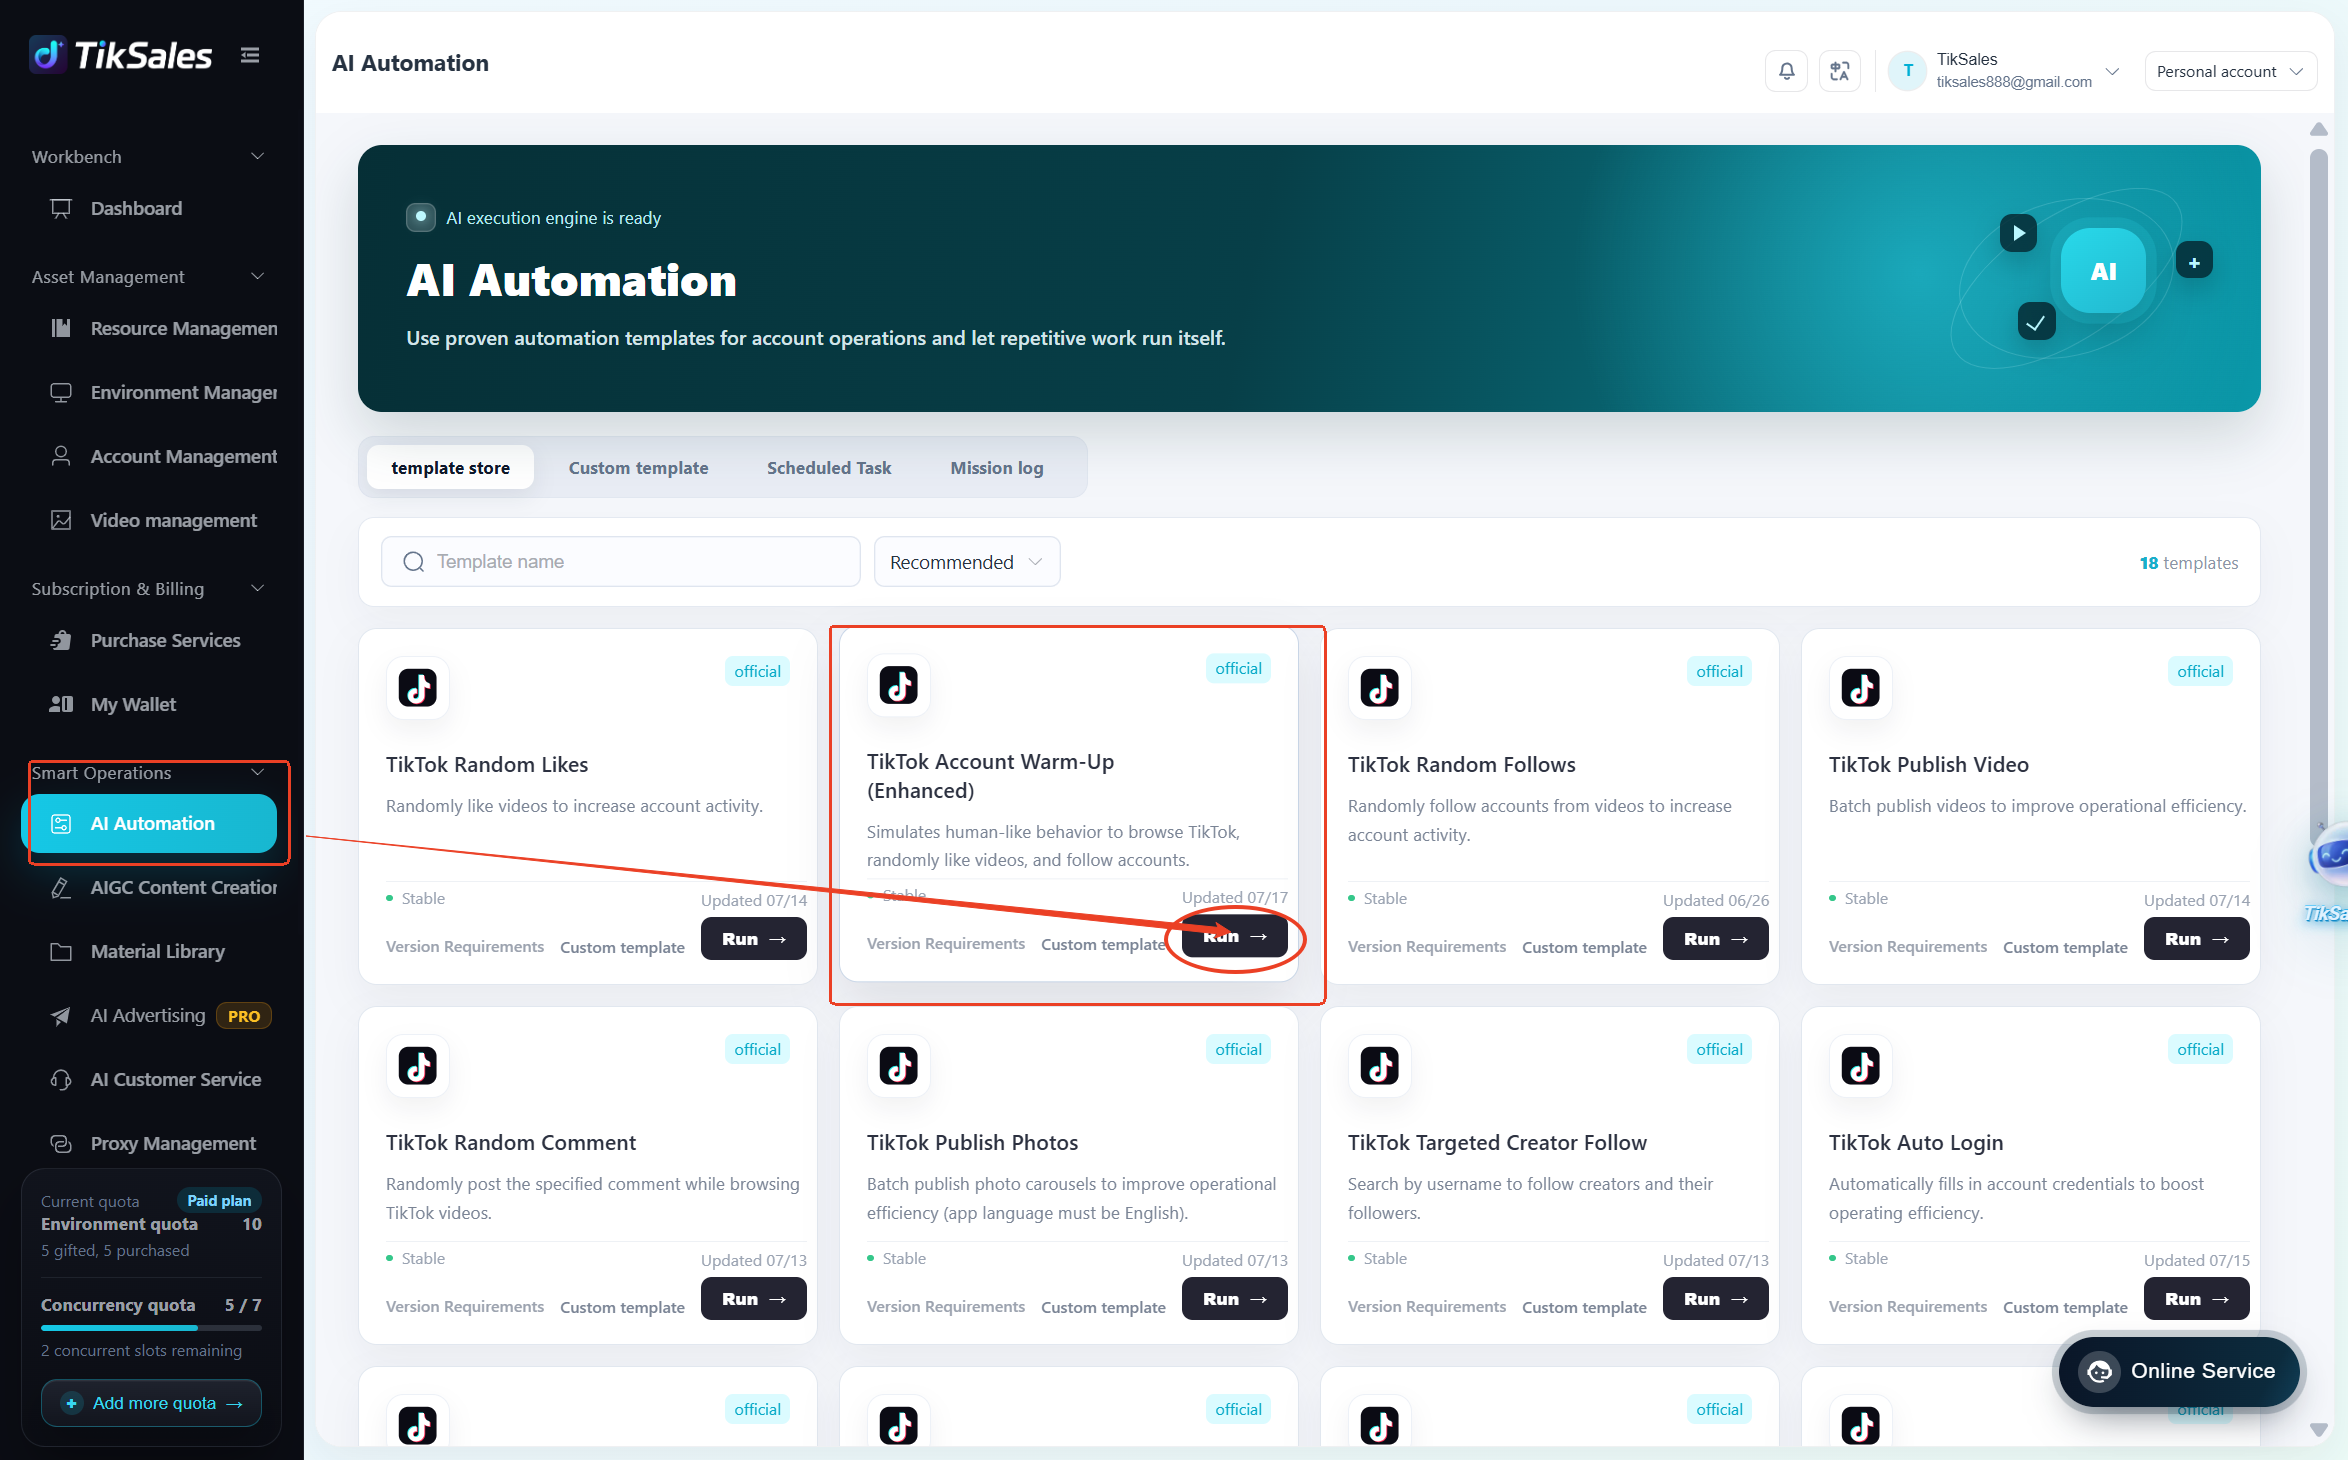
Task: Open notifications bell icon
Action: point(1786,71)
